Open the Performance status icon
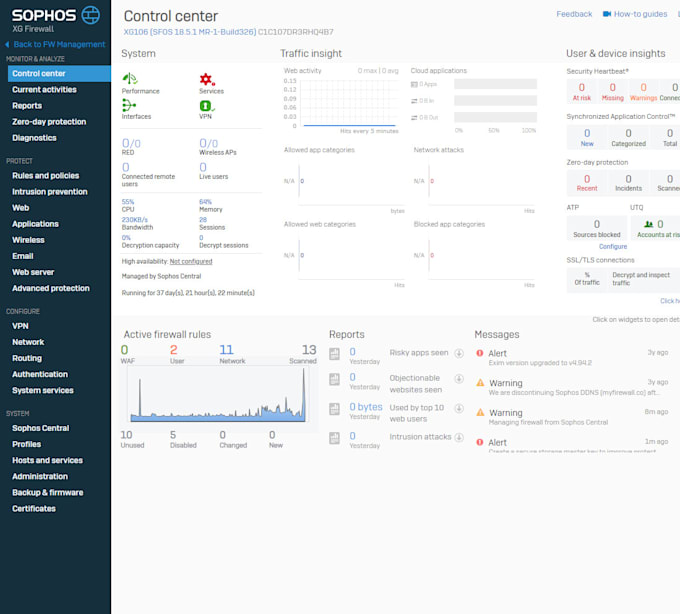 130,78
